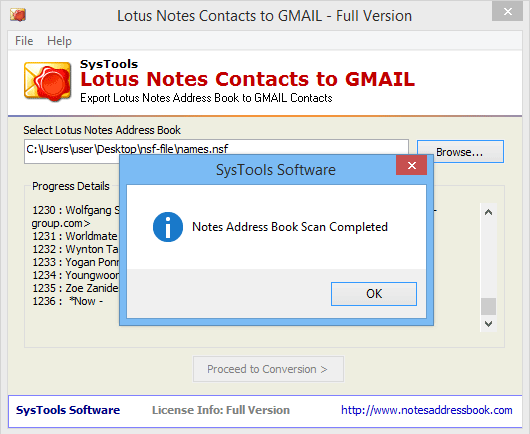Screen dimensions: 530x434
Task: Select progress entry 1235 Zoe Zanide
Action: click(75, 288)
